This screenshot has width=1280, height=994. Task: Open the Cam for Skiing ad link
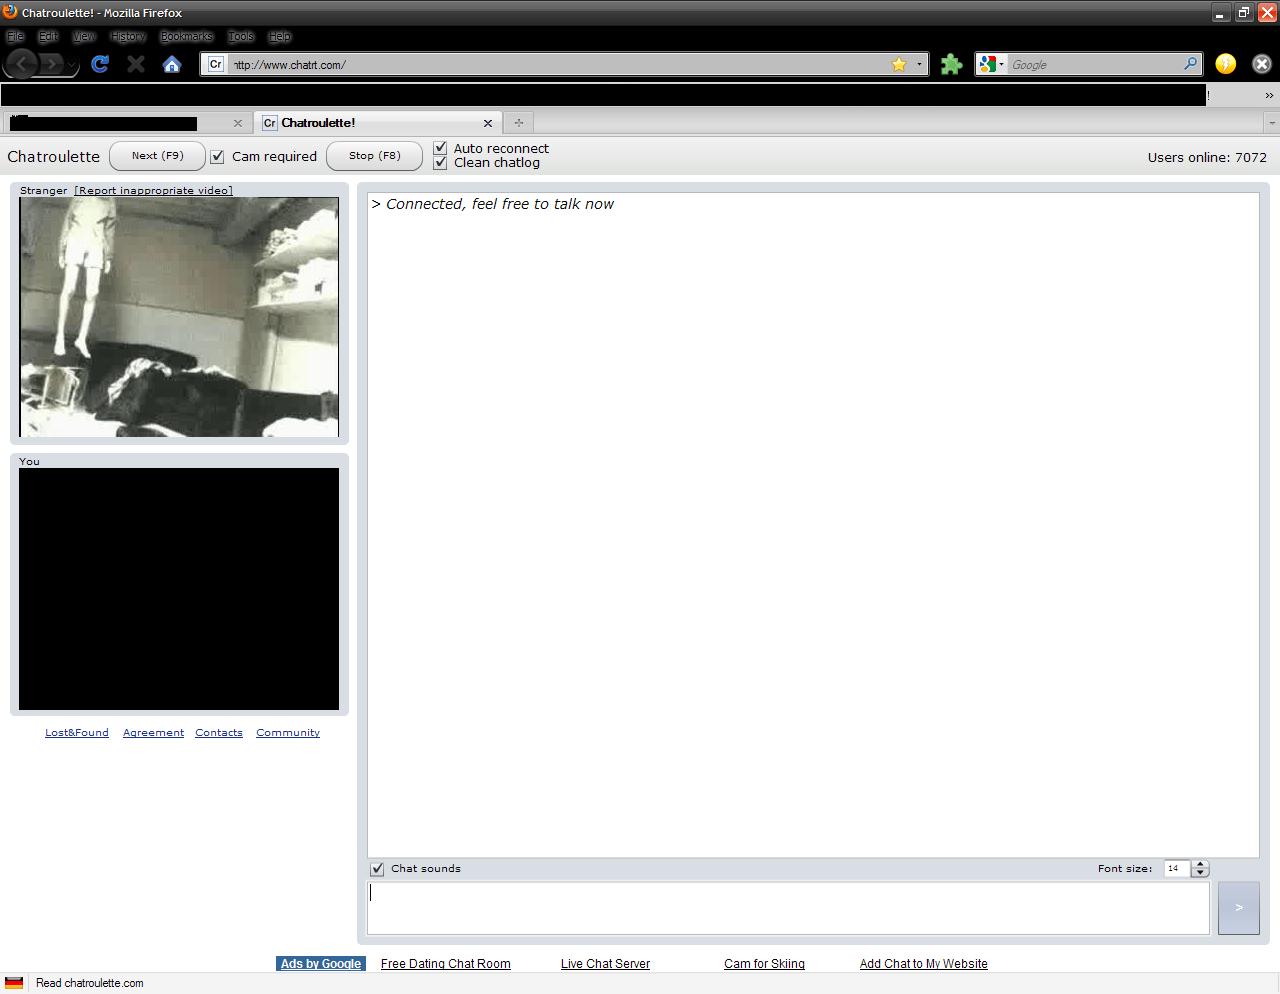(764, 964)
